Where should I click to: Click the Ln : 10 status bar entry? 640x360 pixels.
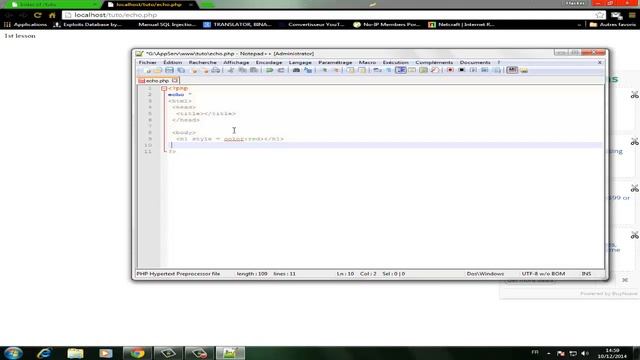tap(345, 273)
